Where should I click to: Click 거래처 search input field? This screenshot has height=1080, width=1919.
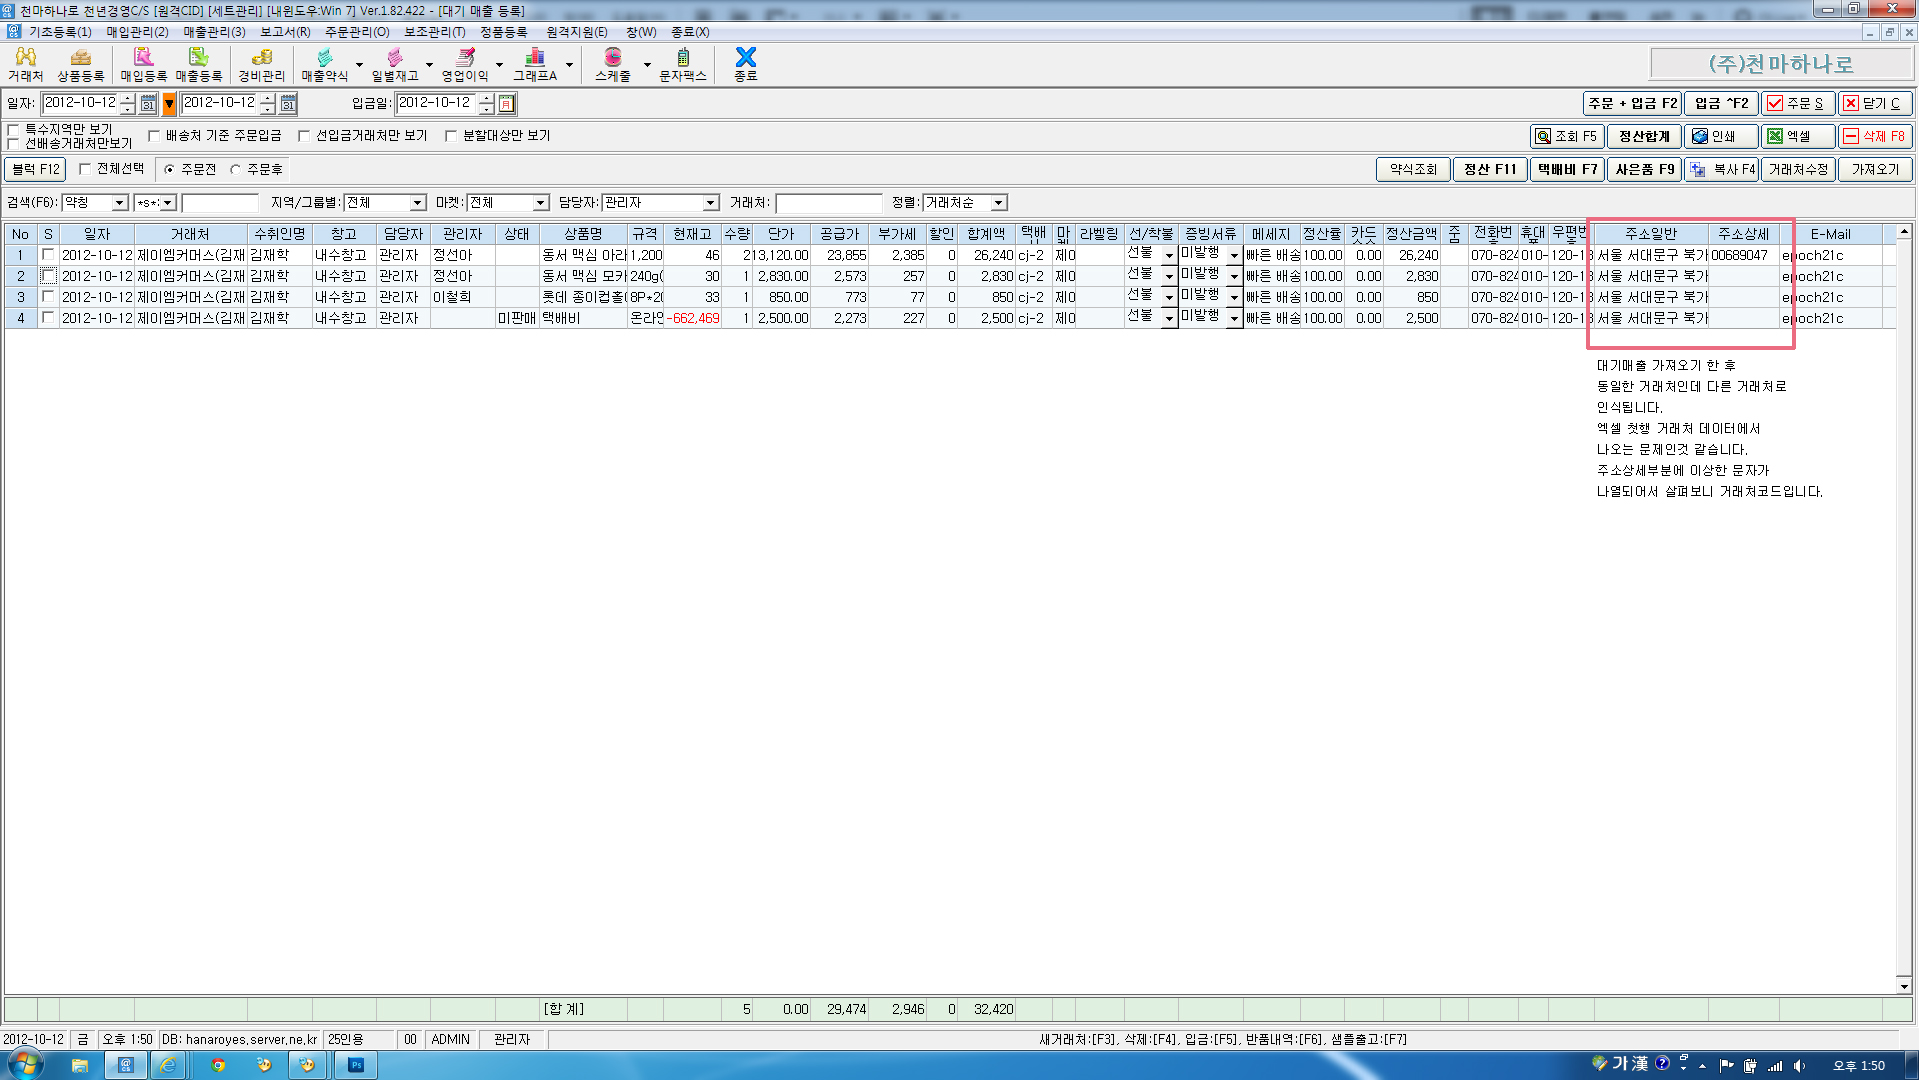click(x=829, y=203)
